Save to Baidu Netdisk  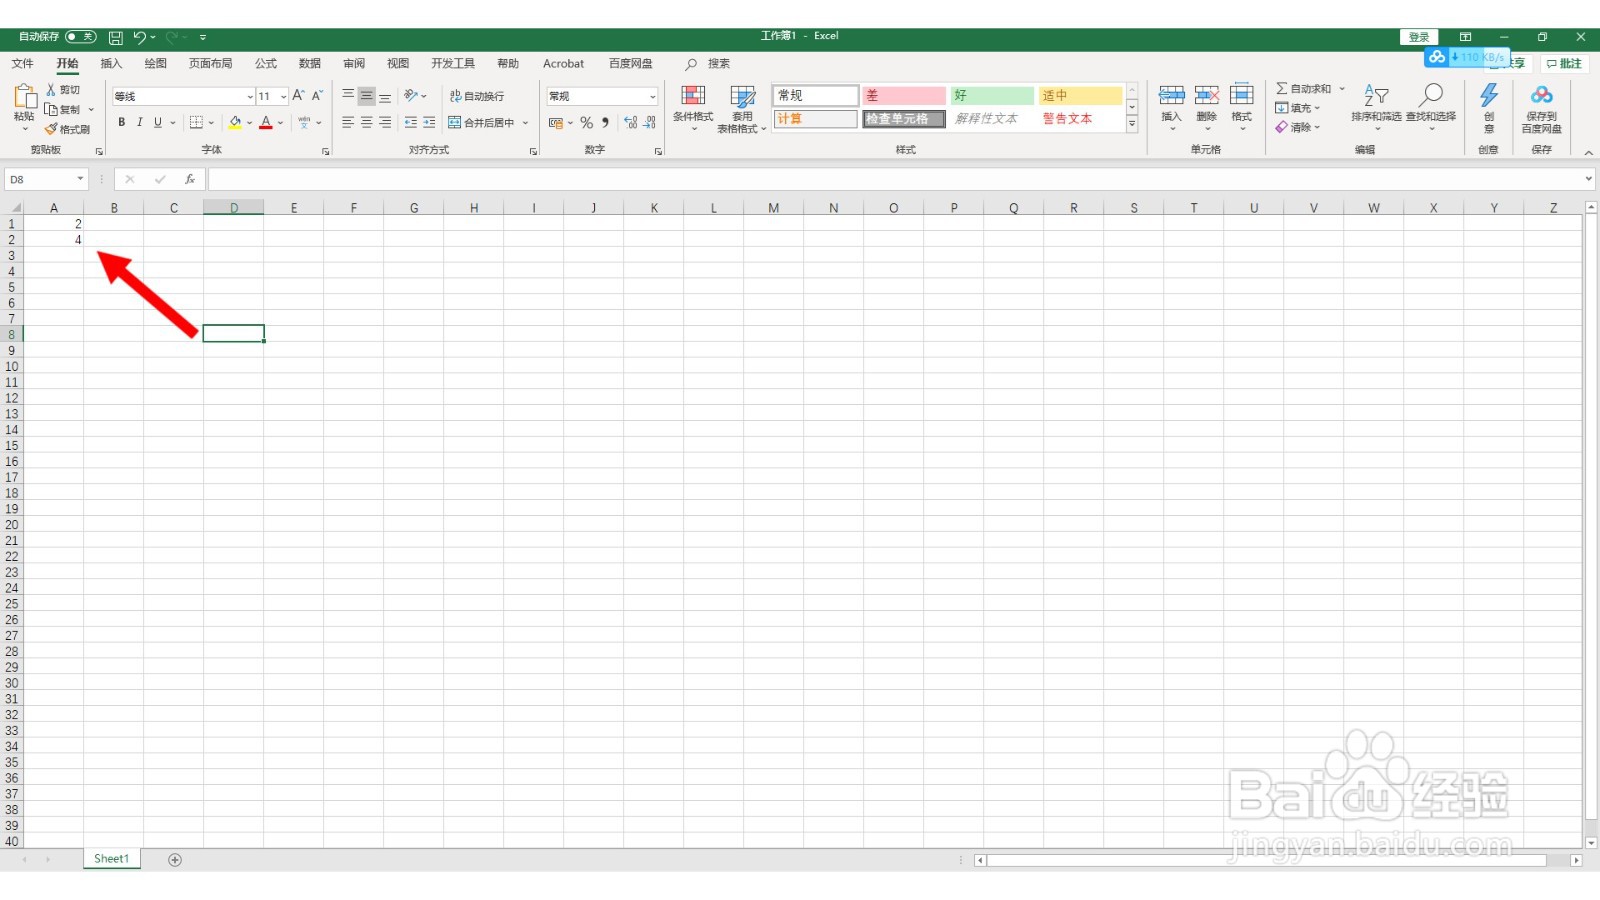pos(1541,107)
